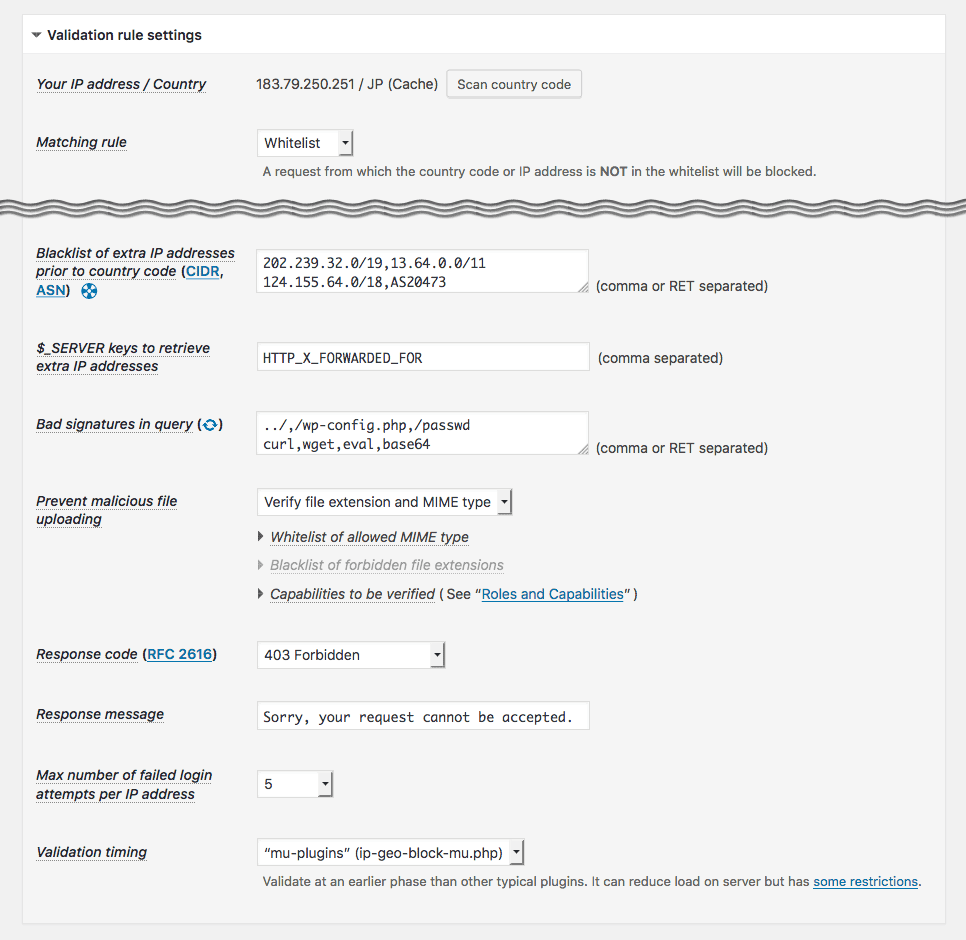Open the Prevent malicious file uploading dropdown
Screen dimensions: 966x940
coord(384,502)
